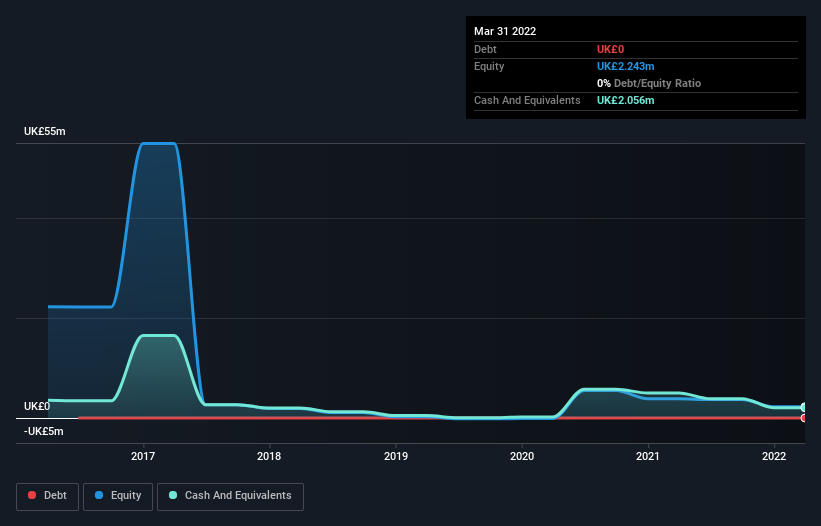Click the tooltip Equity row label
The image size is (821, 526).
pos(489,66)
